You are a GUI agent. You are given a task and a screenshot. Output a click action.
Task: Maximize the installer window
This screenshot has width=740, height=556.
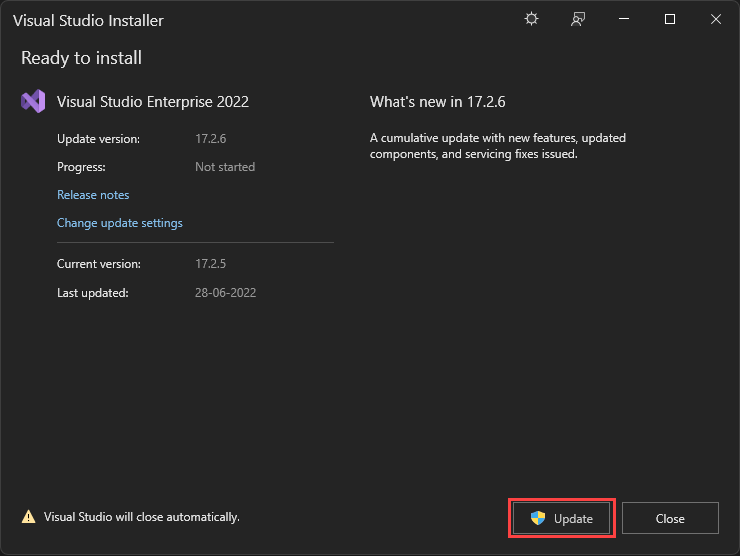click(x=670, y=19)
